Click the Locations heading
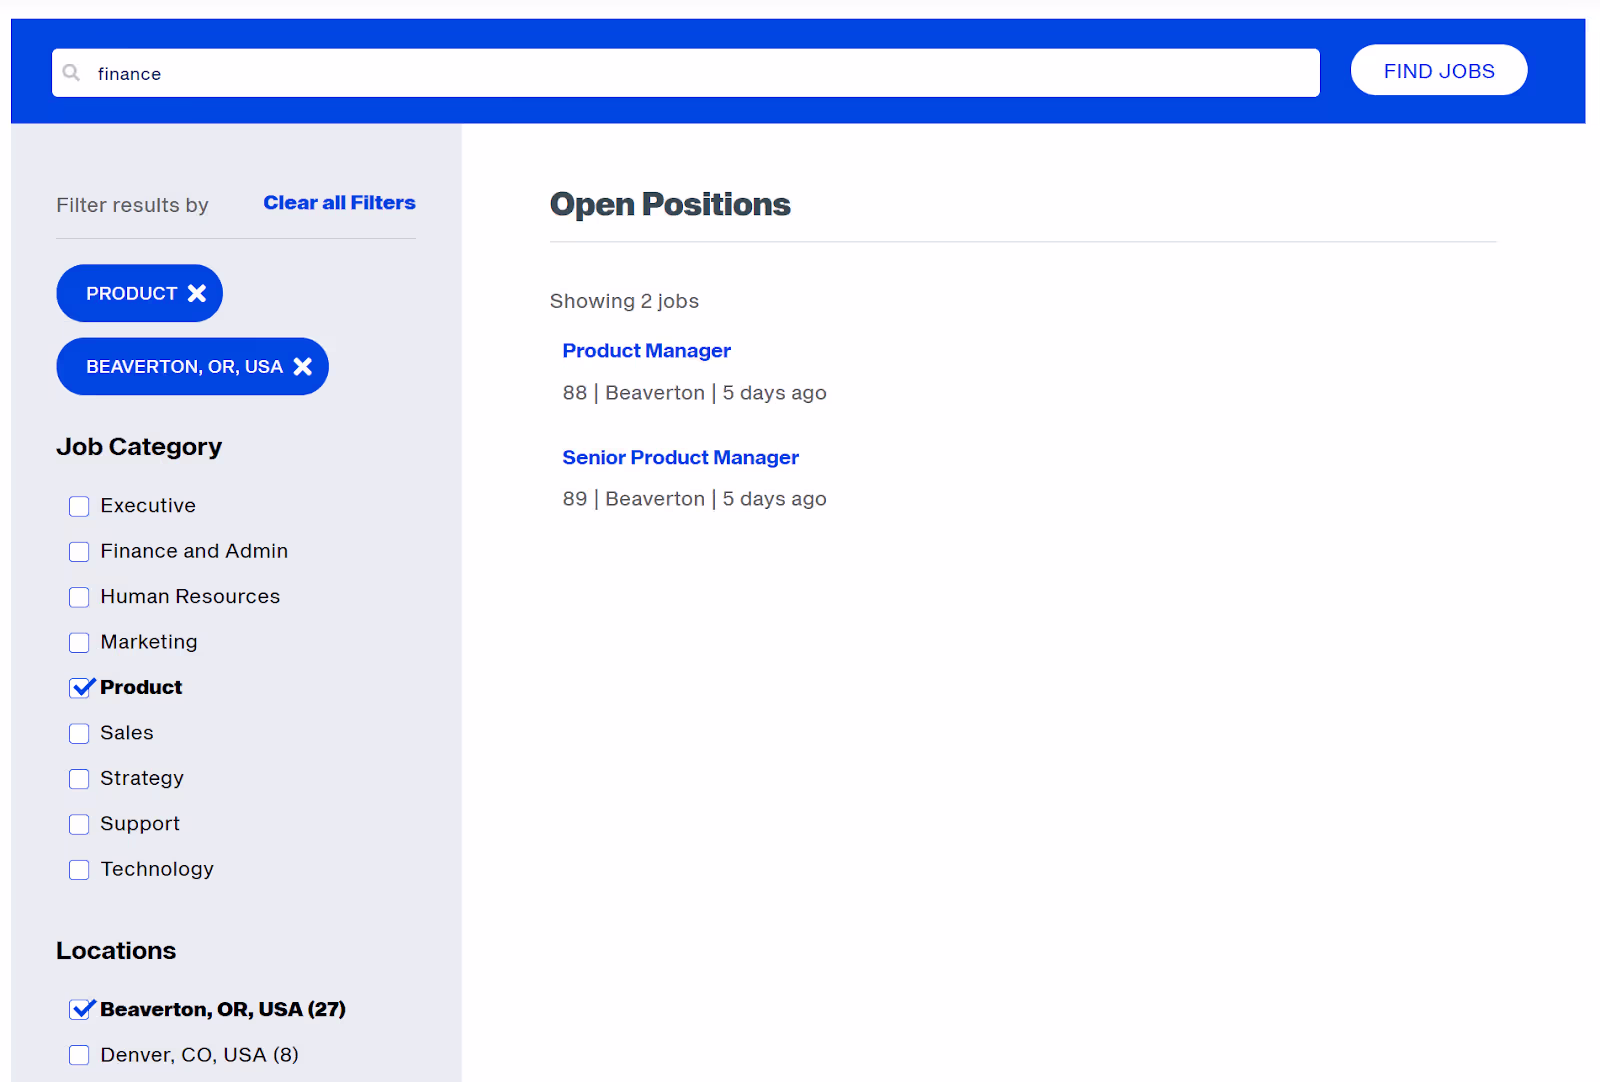 116,951
